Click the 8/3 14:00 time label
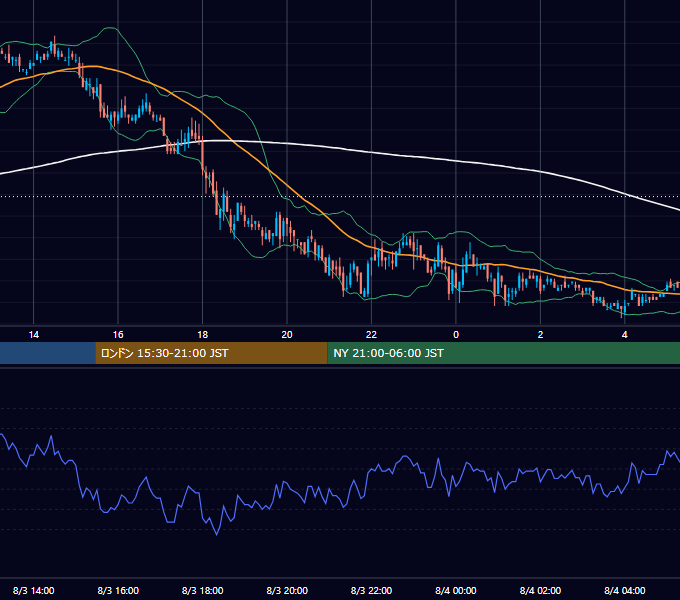 (33, 590)
